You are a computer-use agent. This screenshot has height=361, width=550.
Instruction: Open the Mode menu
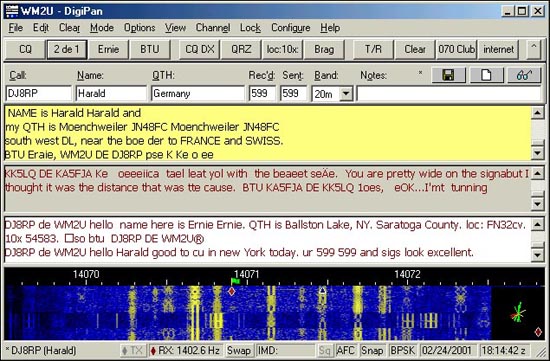click(x=102, y=28)
